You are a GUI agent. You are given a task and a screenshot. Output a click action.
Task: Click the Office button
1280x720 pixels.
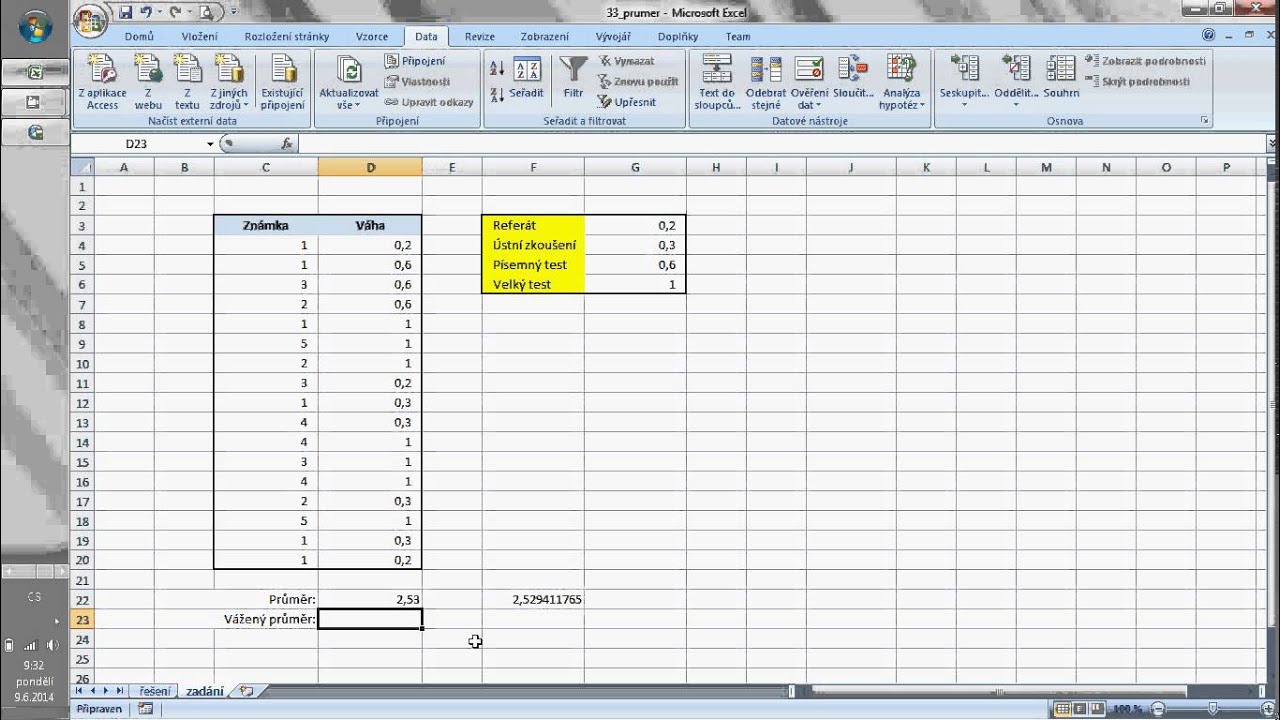click(x=91, y=20)
